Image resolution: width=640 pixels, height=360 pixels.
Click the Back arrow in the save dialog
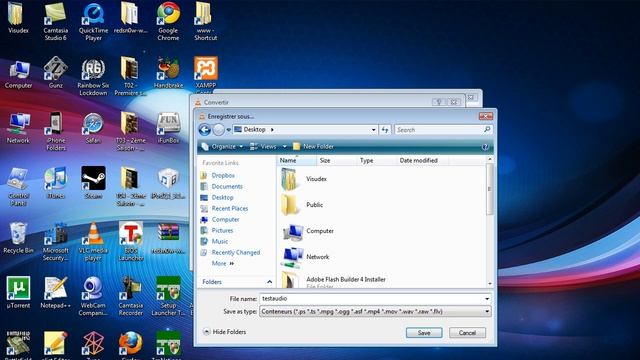pyautogui.click(x=204, y=130)
